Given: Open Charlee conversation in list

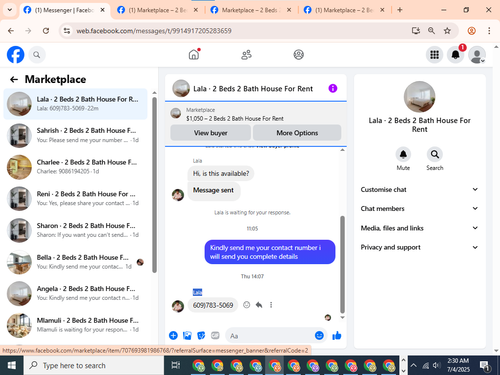Looking at the screenshot, I should point(75,167).
